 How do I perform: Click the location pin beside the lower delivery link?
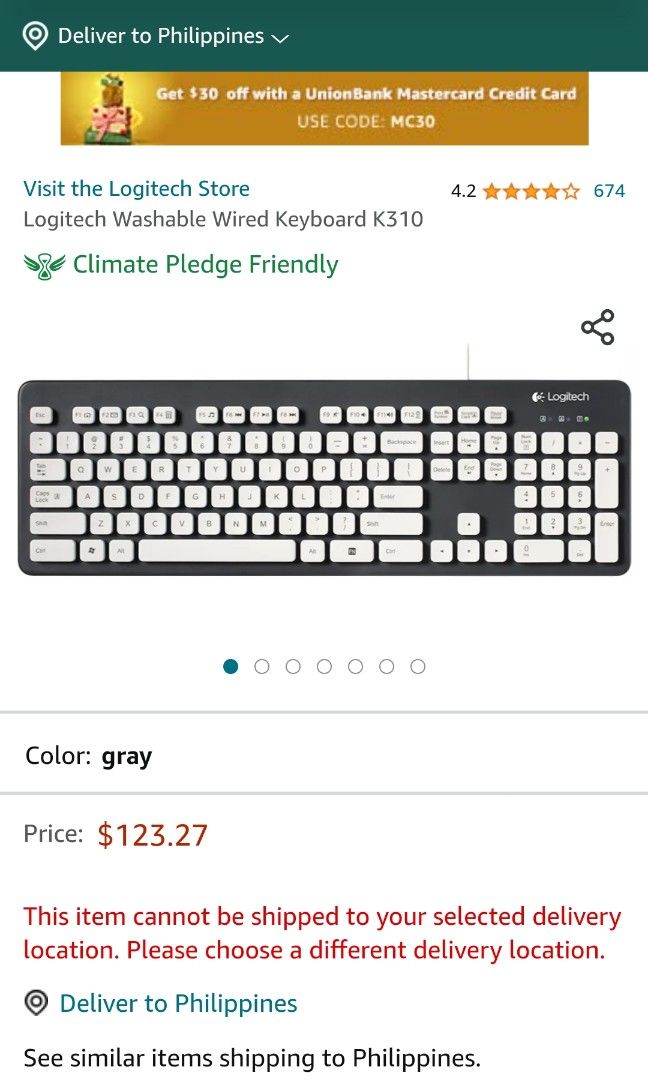[36, 1003]
